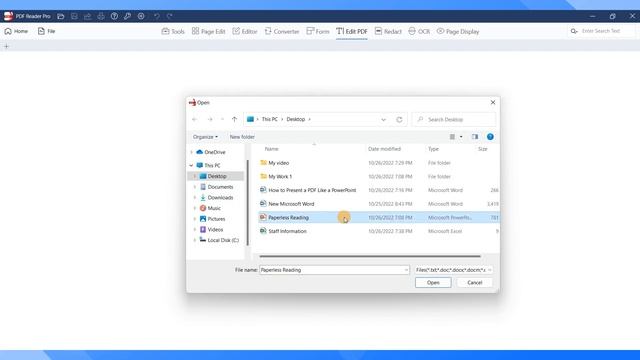The width and height of the screenshot is (640, 360).
Task: Select the Paperless Reading file
Action: [288, 218]
